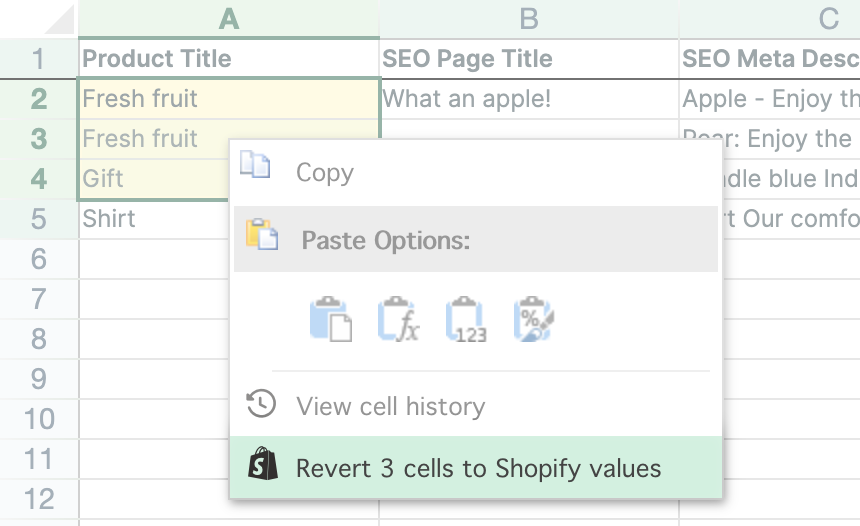Click the 'SEO Meta Desc' header cell

[770, 59]
